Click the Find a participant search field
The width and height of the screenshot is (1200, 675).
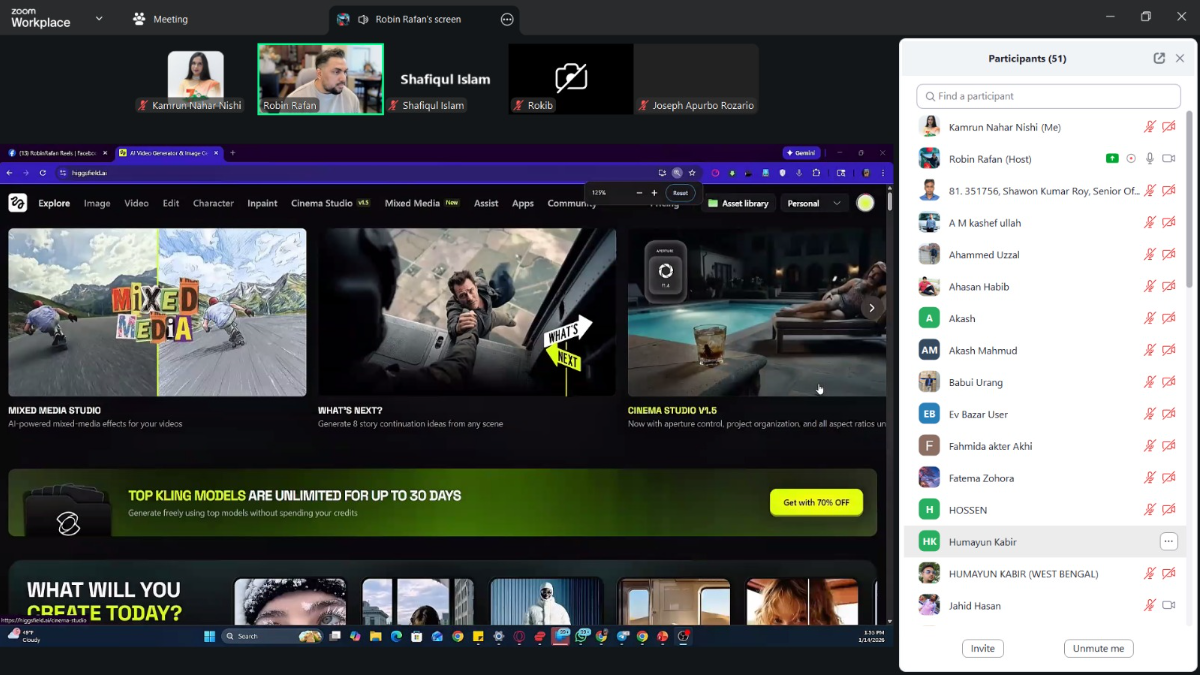[x=1048, y=96]
